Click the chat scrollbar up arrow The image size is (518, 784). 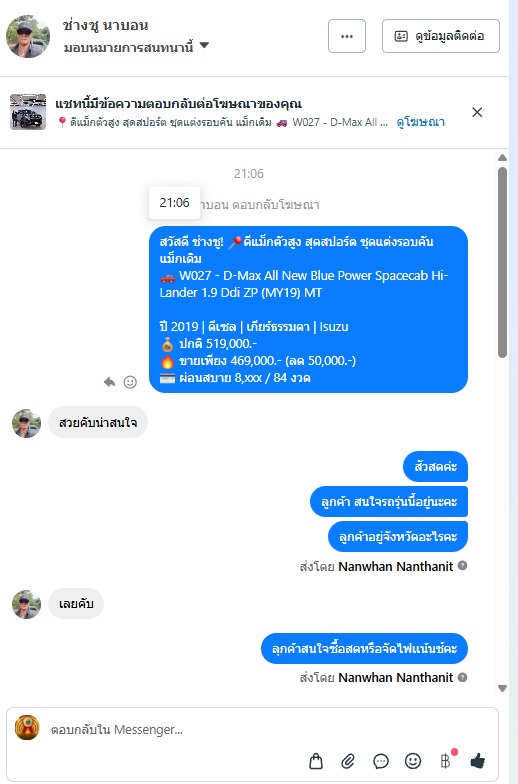tap(502, 158)
